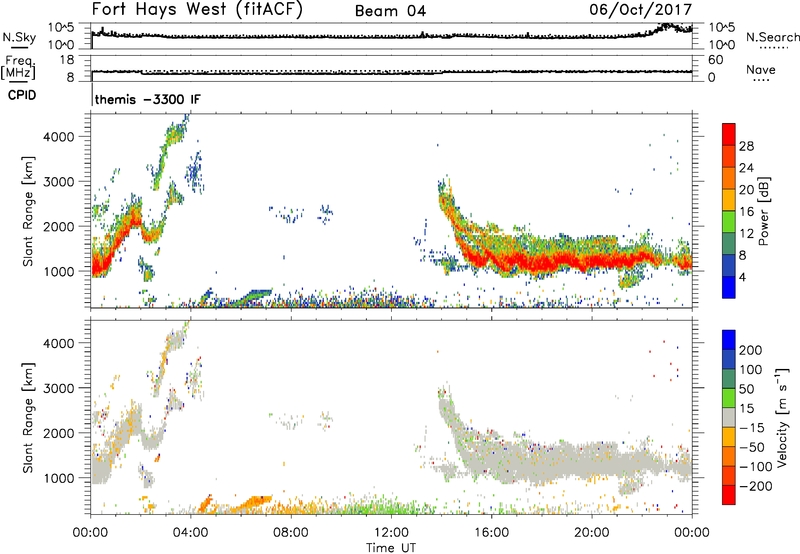Click the yellow-orange 16–20 dB Power colorbar segment

tap(729, 199)
